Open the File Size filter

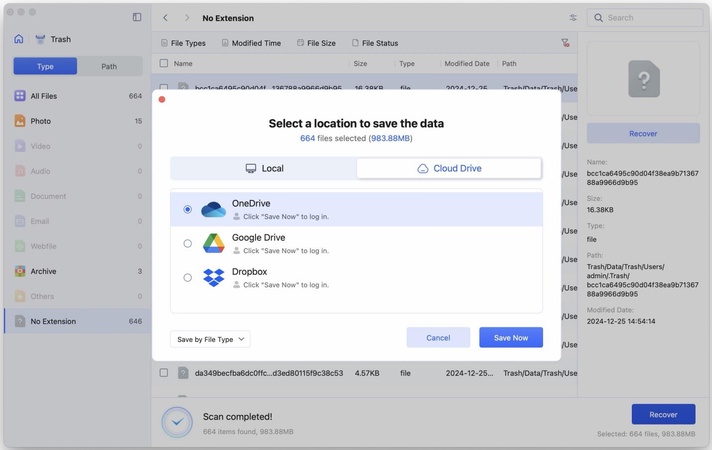(x=316, y=43)
